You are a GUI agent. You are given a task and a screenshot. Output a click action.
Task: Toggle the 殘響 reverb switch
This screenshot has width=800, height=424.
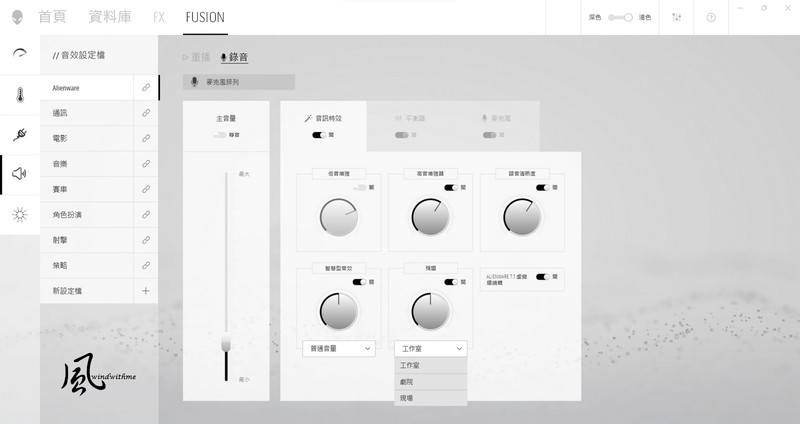(451, 282)
